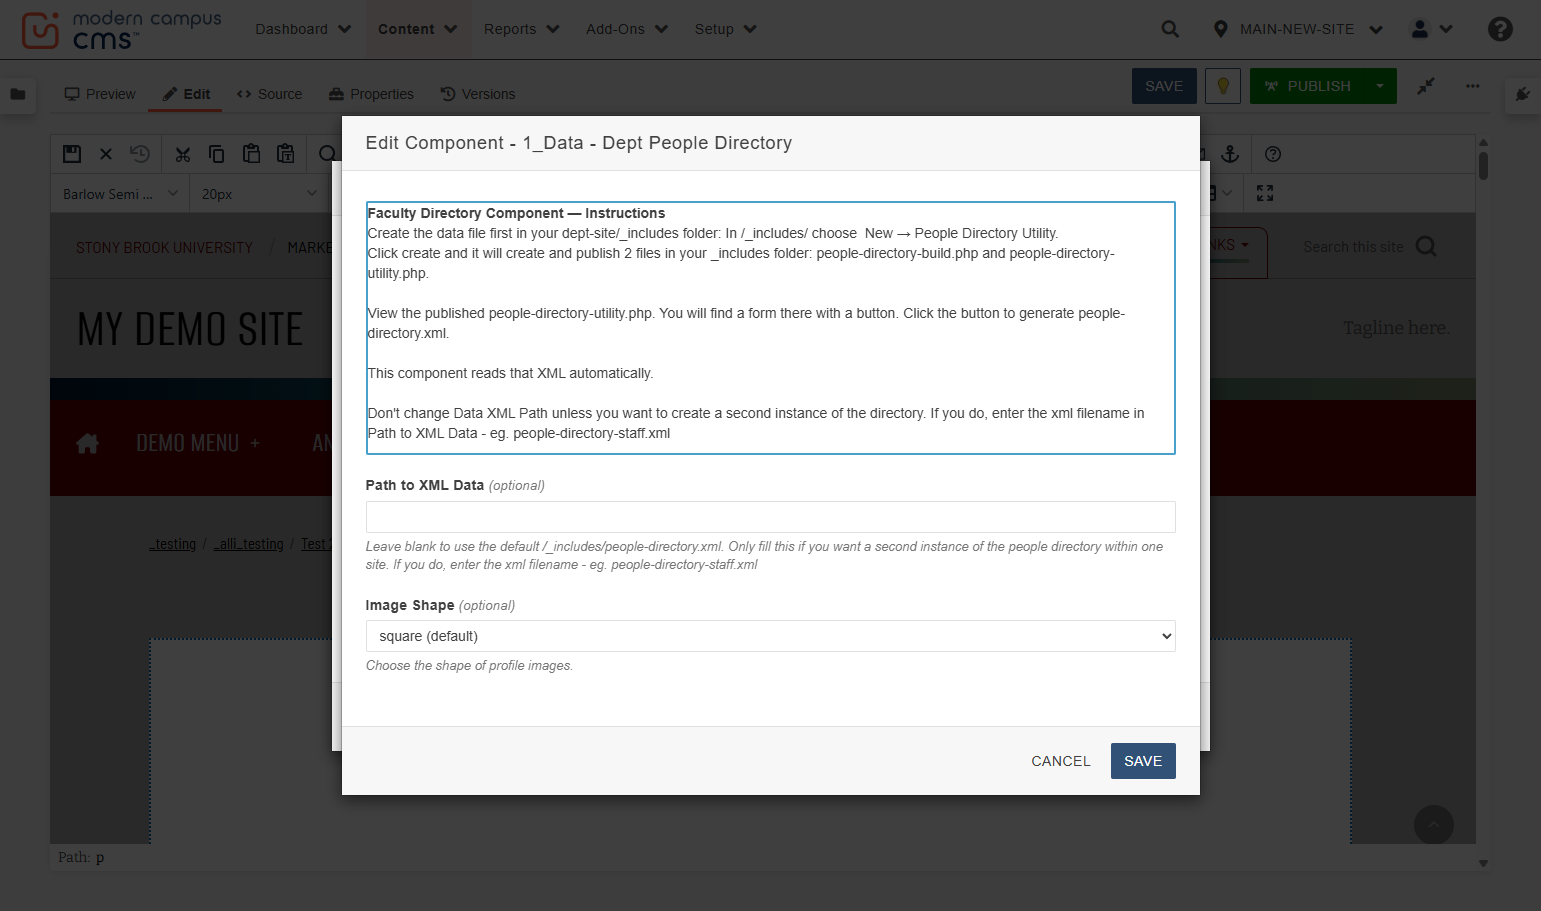Open the top-right help question icon
The height and width of the screenshot is (911, 1541).
[1500, 29]
